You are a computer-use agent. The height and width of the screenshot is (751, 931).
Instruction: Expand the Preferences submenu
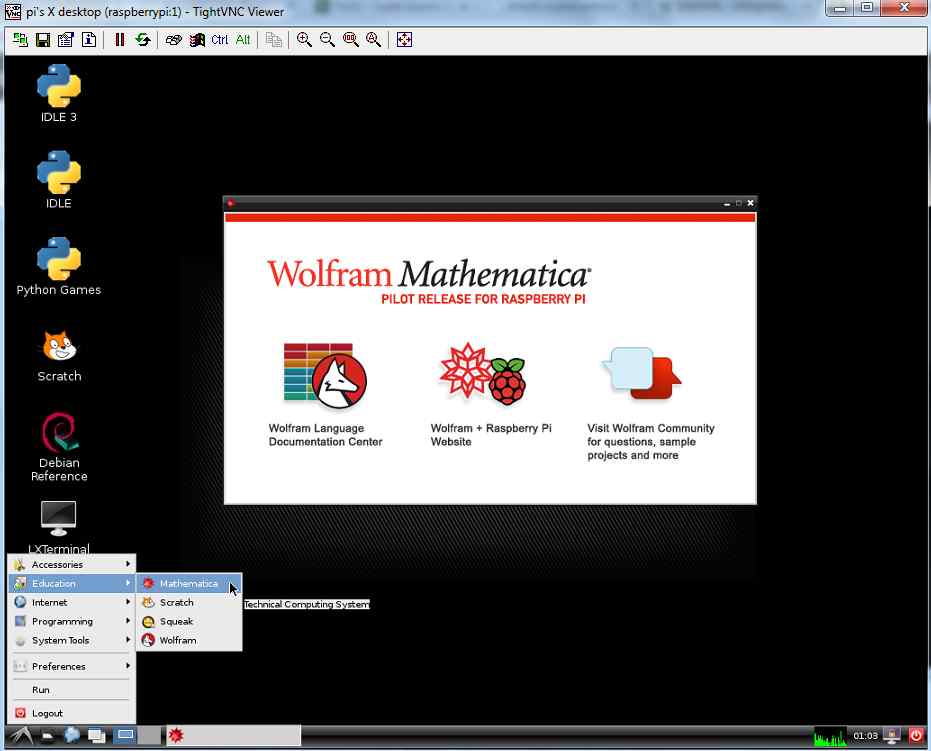coord(72,666)
